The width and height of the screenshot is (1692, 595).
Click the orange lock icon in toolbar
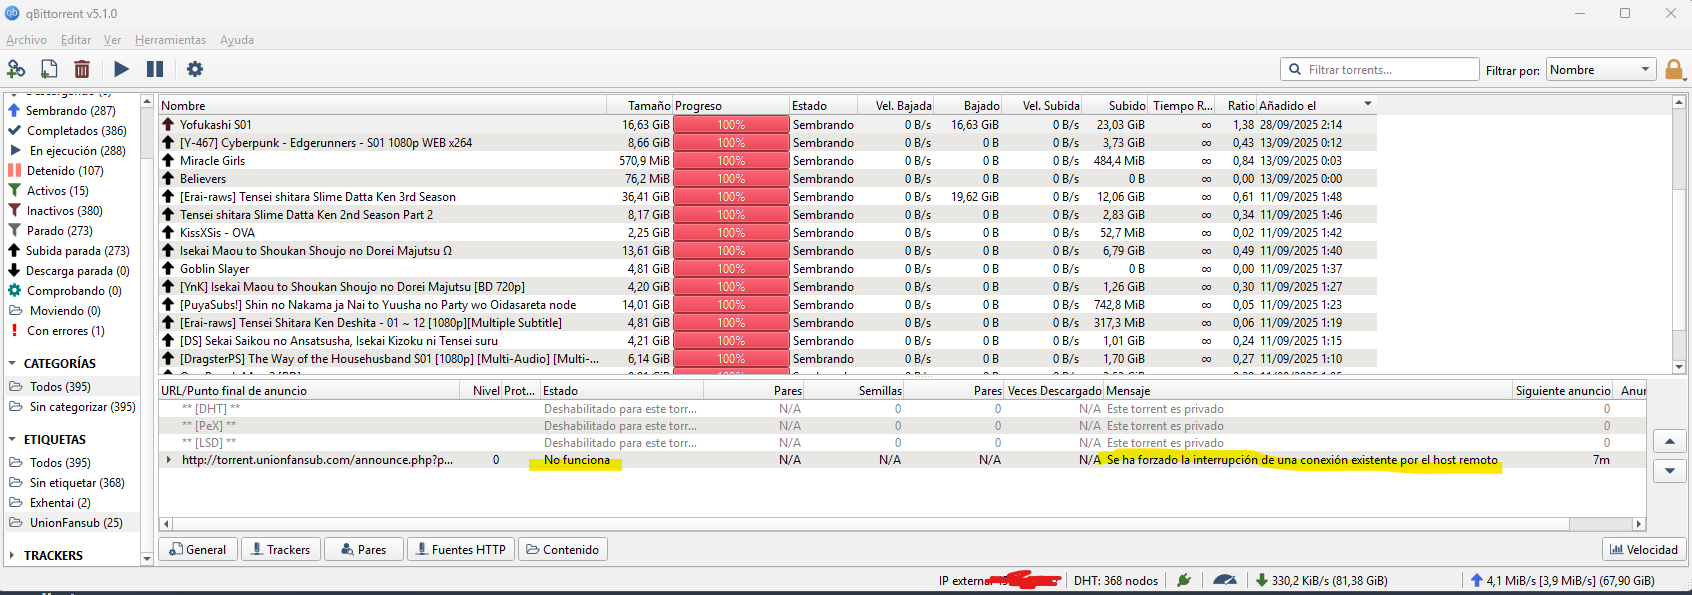click(1673, 69)
